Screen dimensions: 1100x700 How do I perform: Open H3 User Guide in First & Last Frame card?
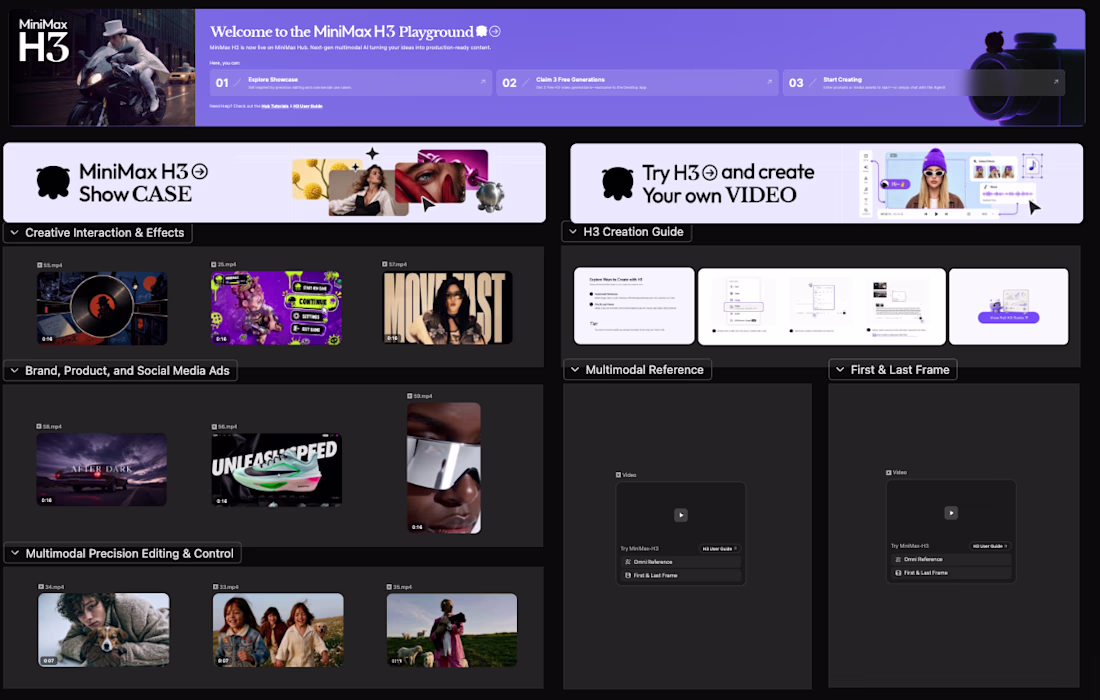[990, 546]
